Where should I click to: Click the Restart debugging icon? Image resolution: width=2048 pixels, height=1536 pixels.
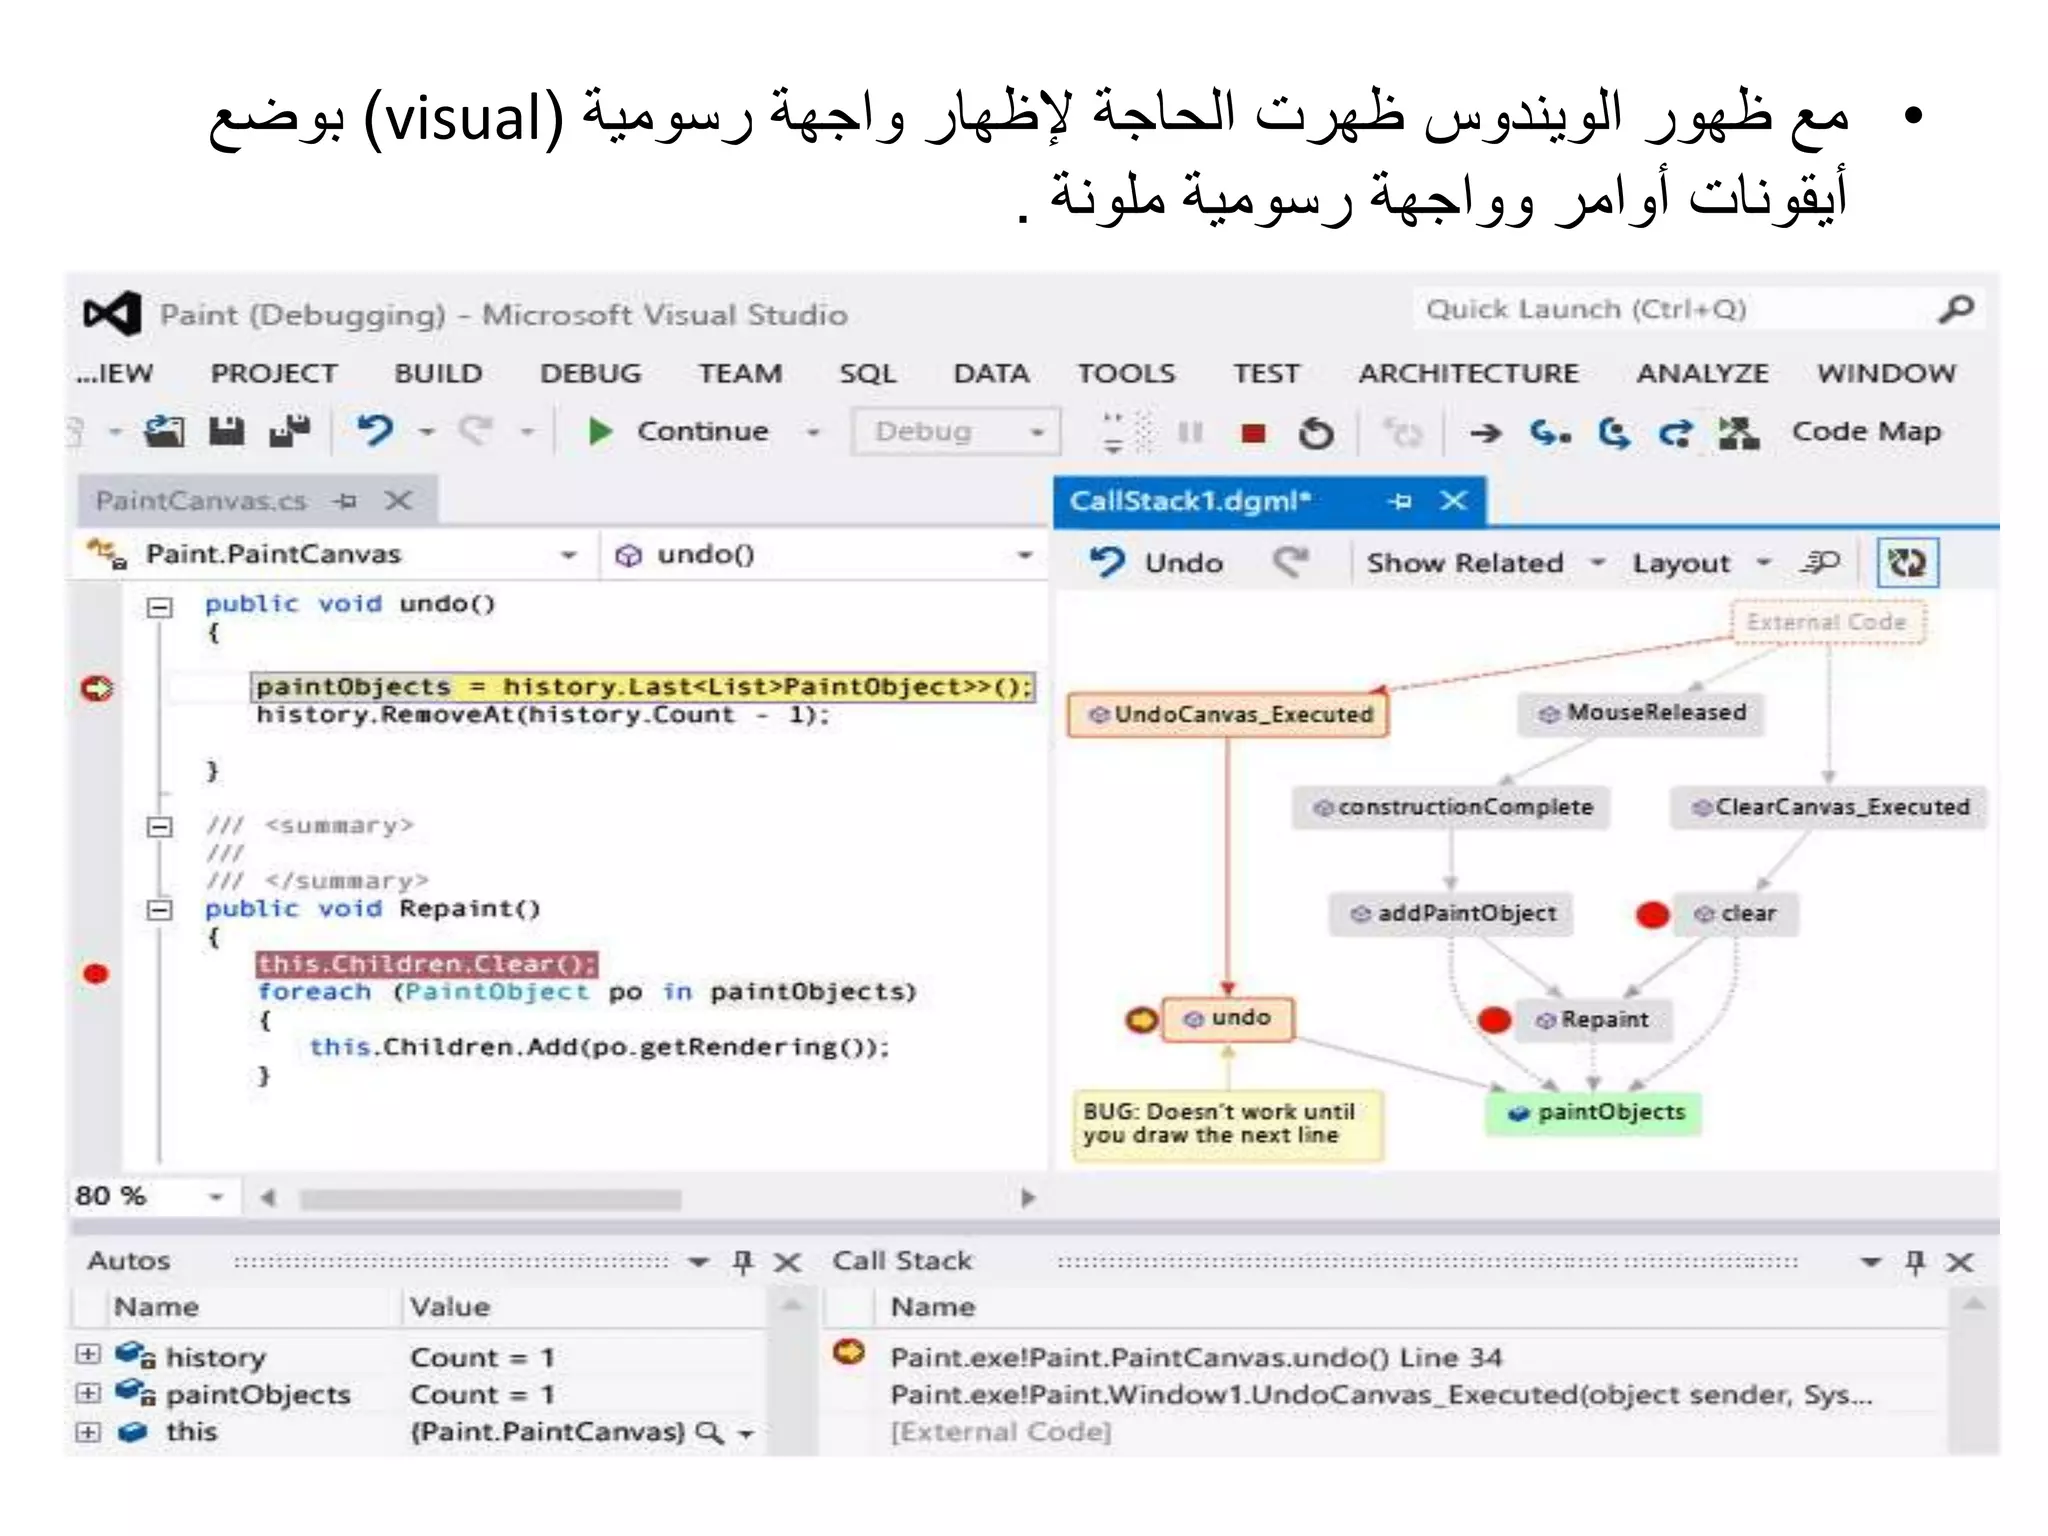tap(1315, 432)
